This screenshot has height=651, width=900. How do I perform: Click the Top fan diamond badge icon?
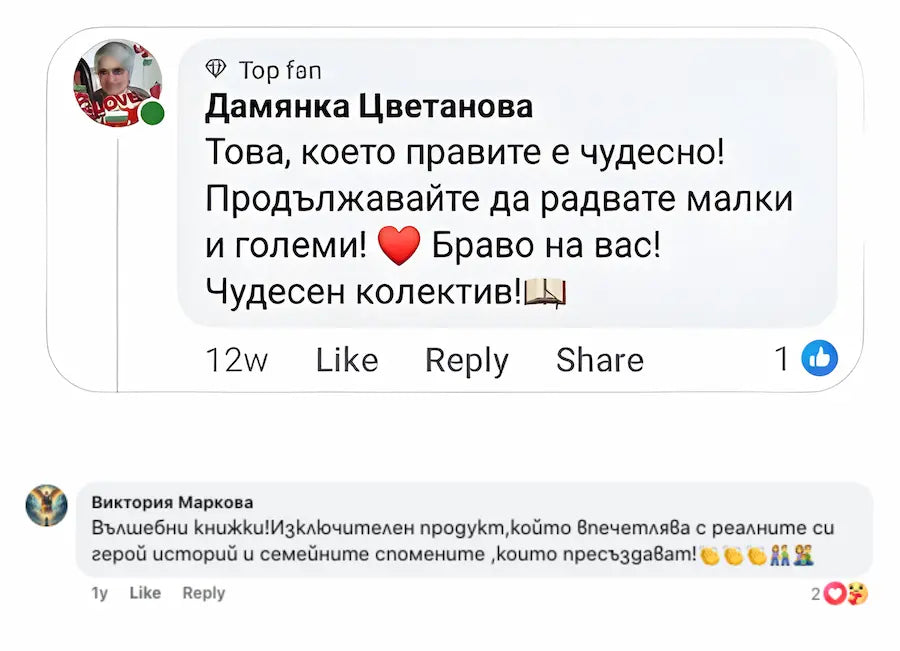(215, 69)
